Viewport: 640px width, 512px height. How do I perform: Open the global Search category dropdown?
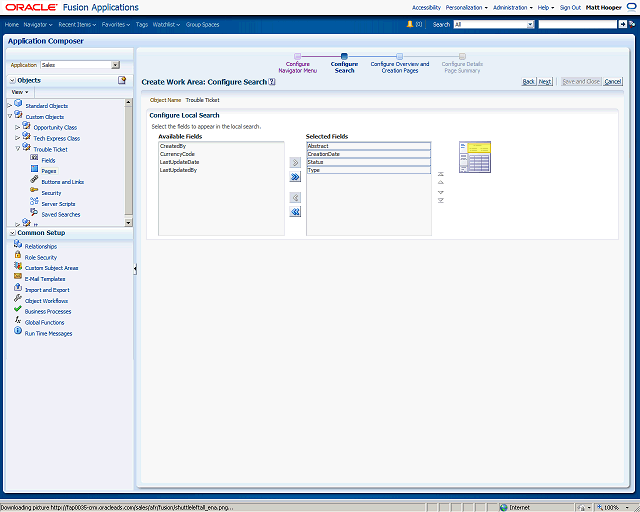(530, 24)
